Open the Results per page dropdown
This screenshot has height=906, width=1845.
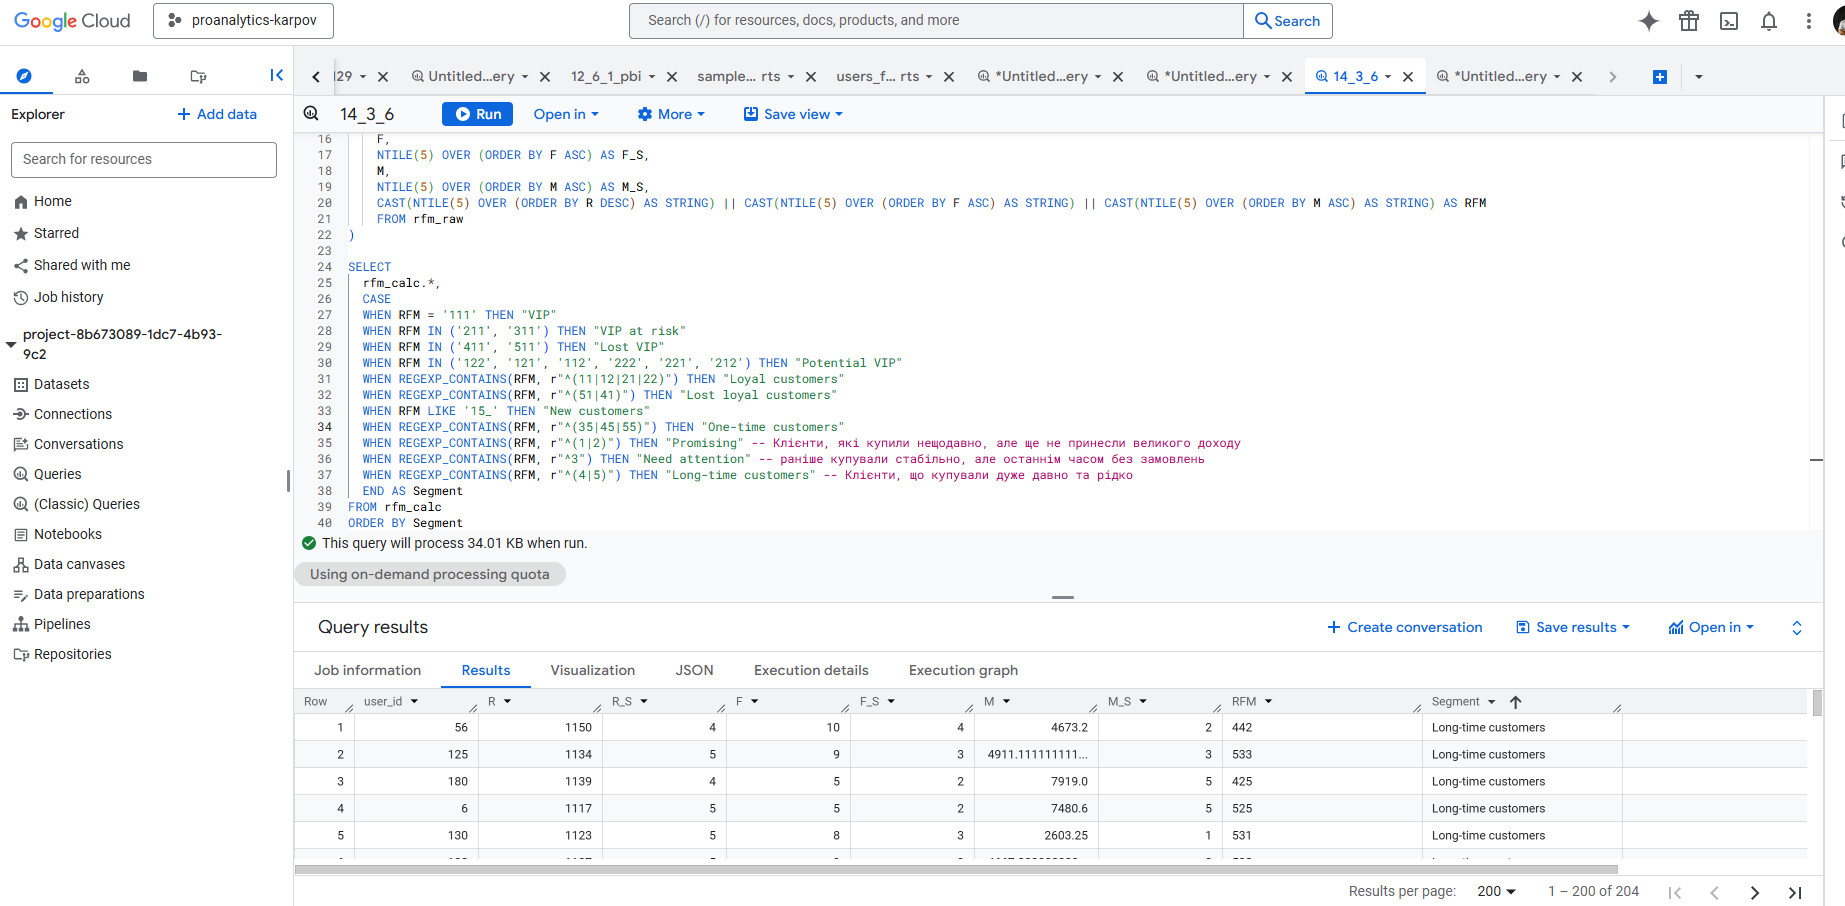[x=1496, y=891]
